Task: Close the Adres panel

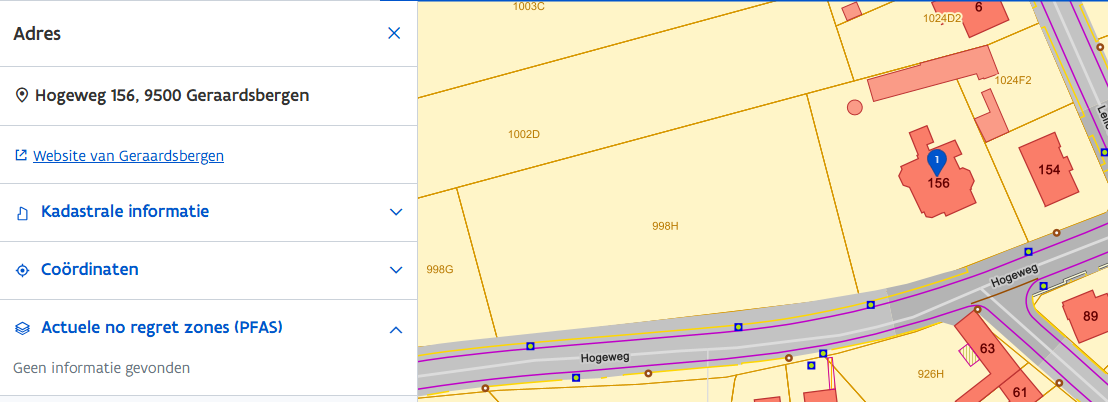Action: 394,33
